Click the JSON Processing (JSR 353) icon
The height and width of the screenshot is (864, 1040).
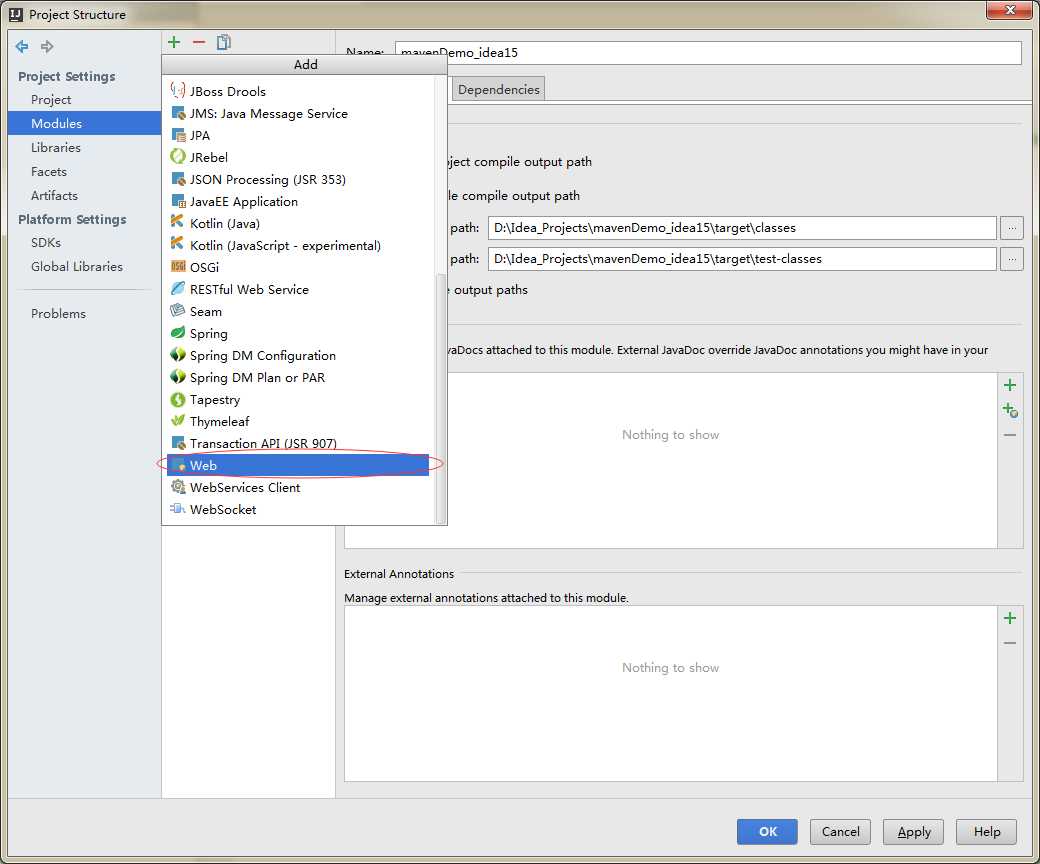[x=178, y=179]
